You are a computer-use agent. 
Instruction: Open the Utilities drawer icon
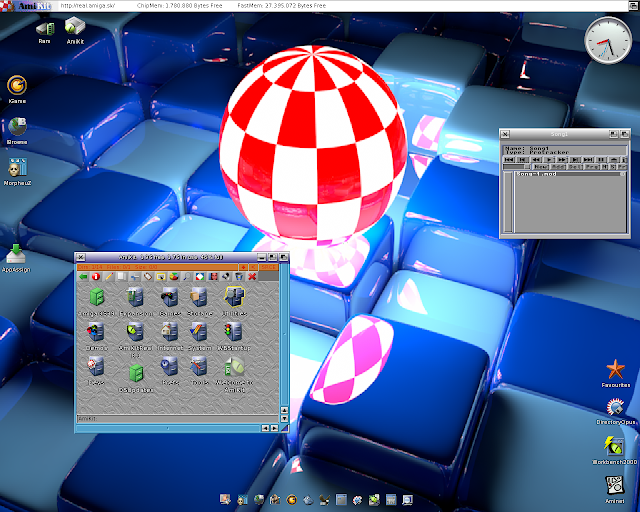pyautogui.click(x=234, y=301)
